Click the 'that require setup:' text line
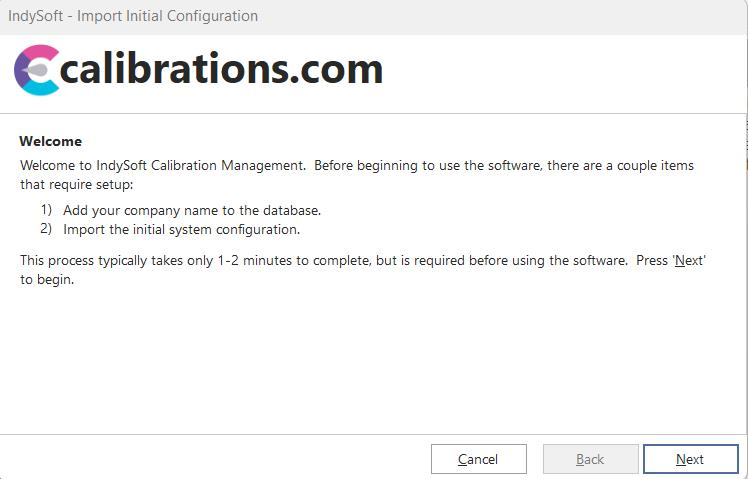This screenshot has height=479, width=748. tap(76, 184)
